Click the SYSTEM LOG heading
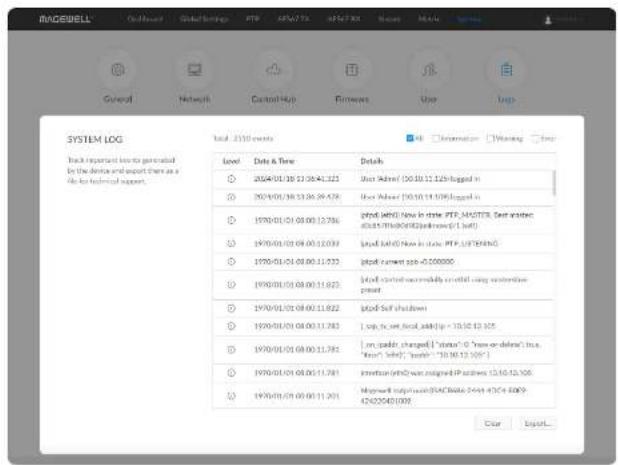Screen dimensions: 618x465 click(95, 140)
